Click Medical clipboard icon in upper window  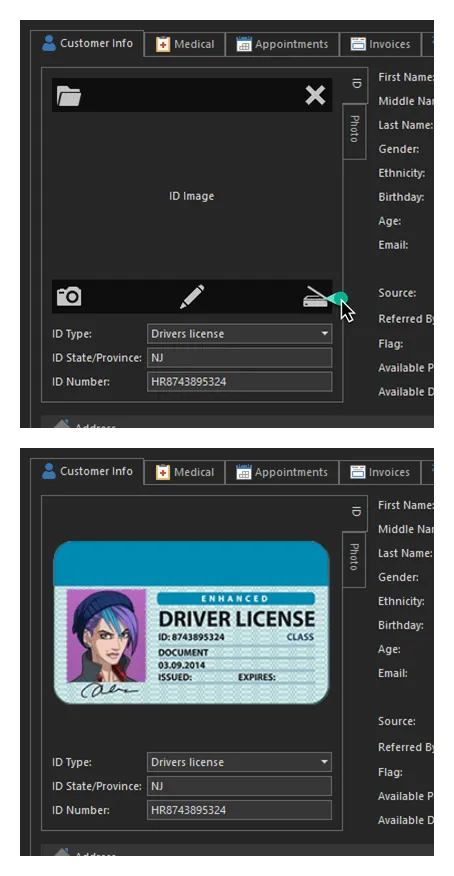pyautogui.click(x=163, y=44)
